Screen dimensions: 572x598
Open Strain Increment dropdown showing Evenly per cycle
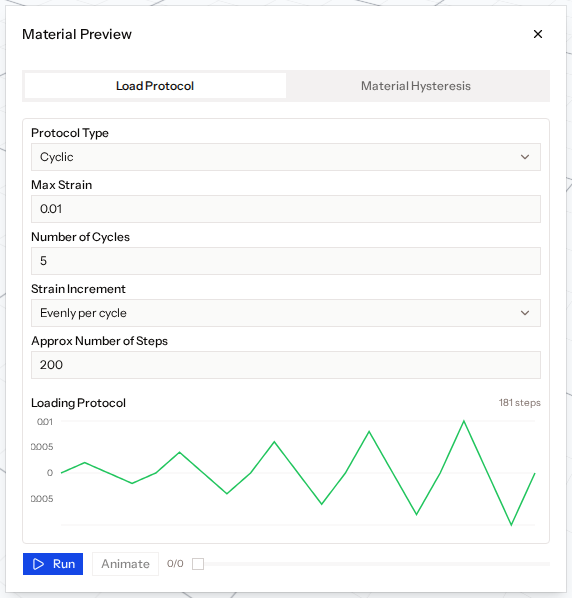[286, 313]
